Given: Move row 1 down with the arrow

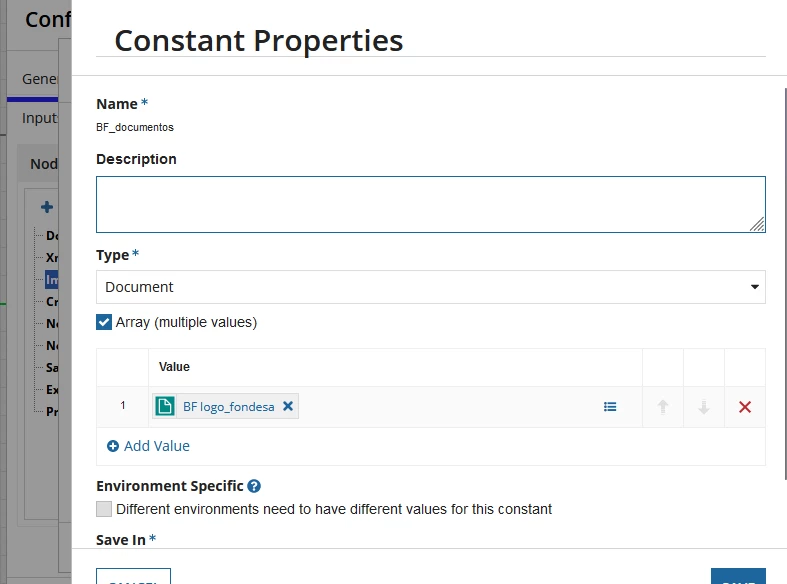Looking at the screenshot, I should [704, 407].
